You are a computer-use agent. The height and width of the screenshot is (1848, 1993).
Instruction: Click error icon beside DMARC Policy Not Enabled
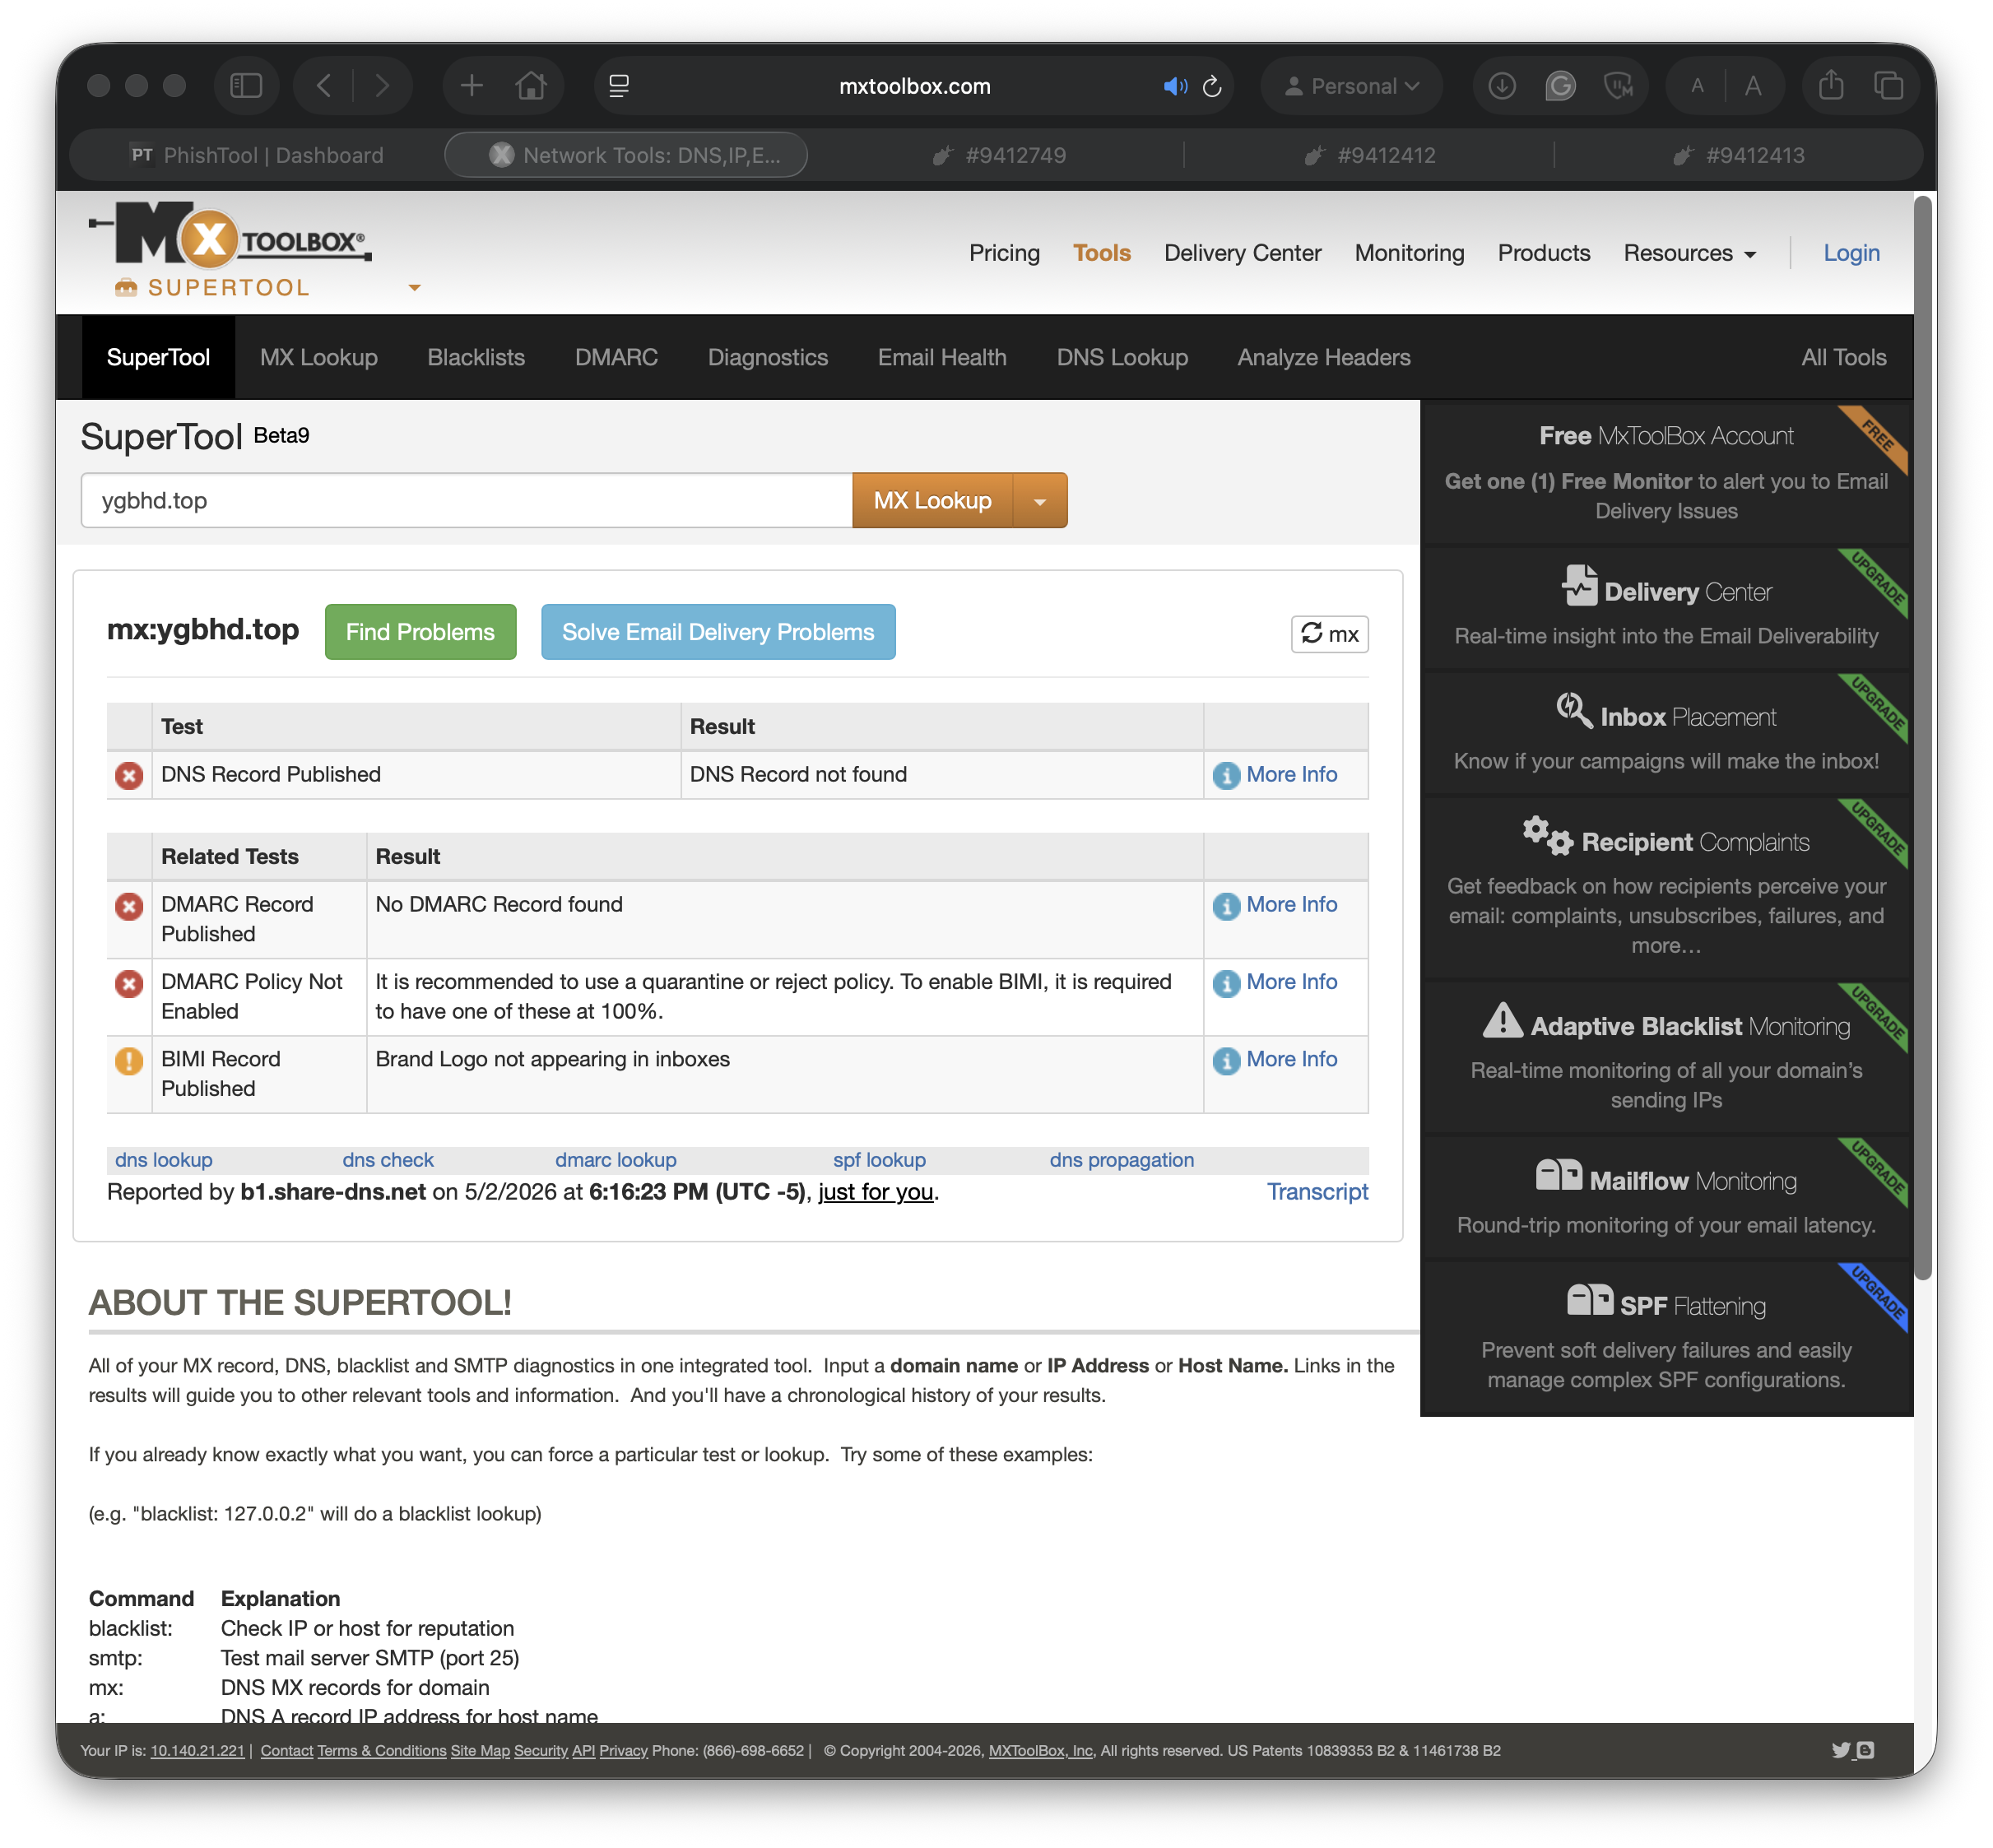[129, 984]
